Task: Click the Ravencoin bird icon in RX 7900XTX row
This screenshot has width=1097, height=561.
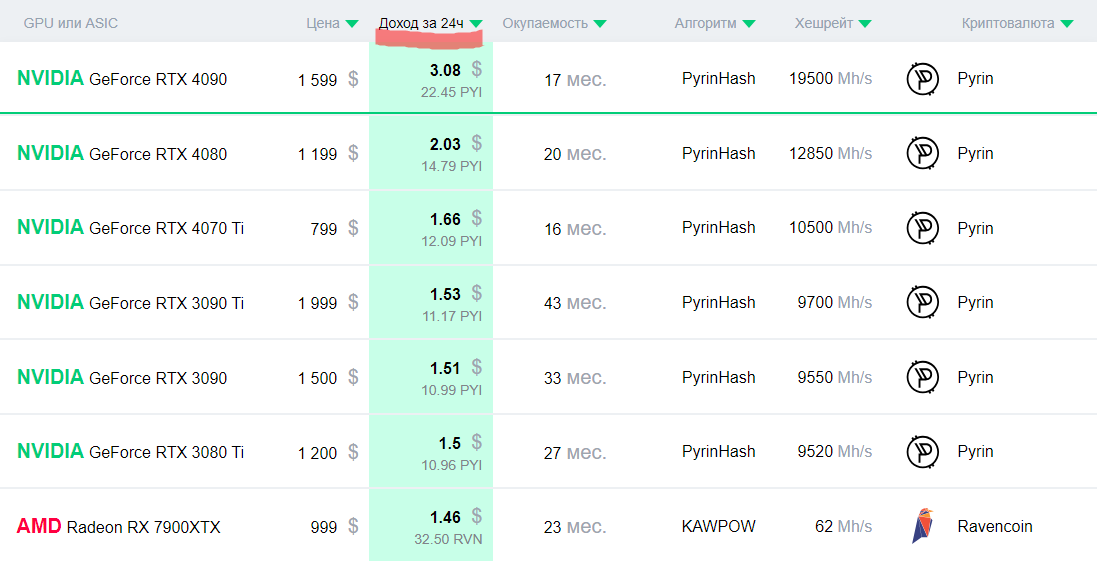Action: pyautogui.click(x=922, y=526)
